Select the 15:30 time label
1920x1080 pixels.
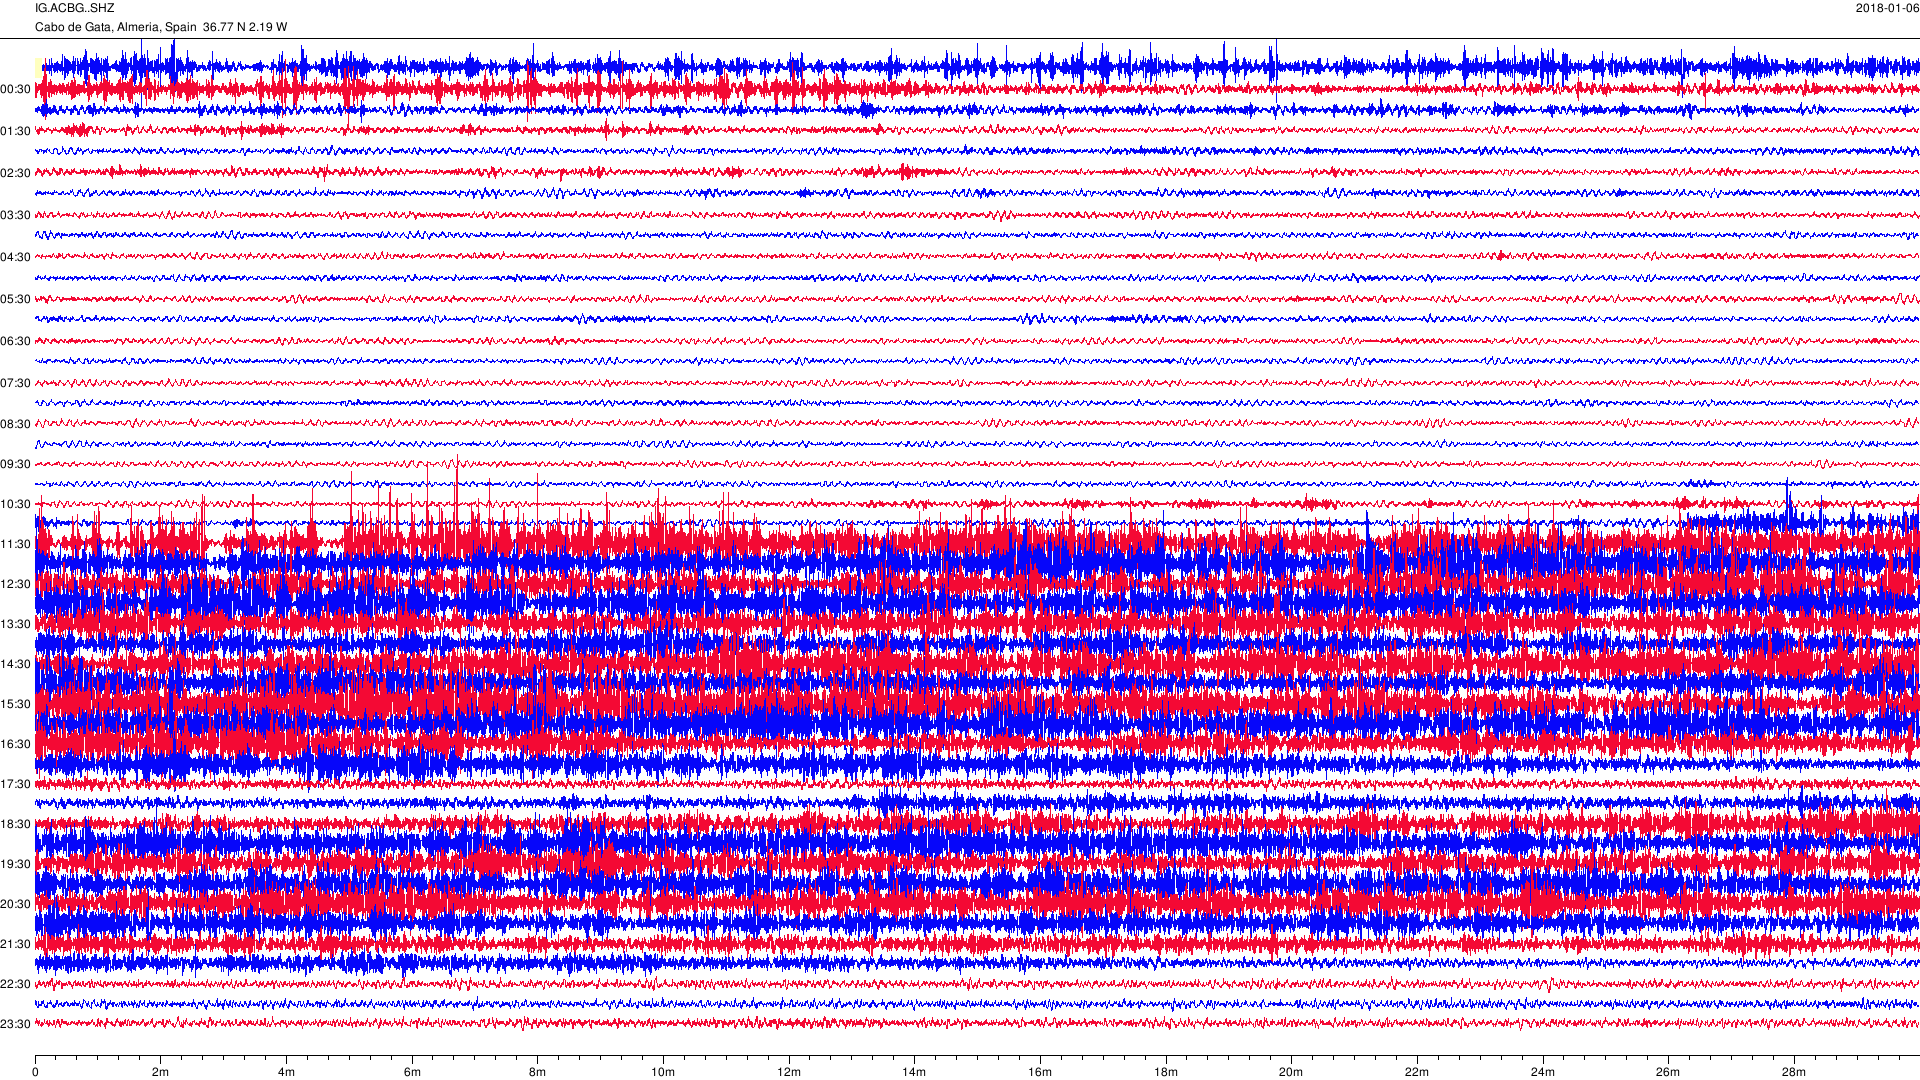(16, 705)
